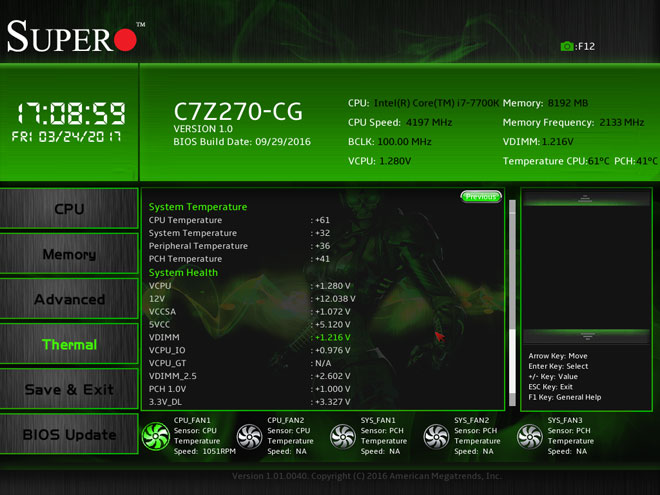The image size is (660, 495).
Task: Click the SYS_FAN1 label
Action: click(x=378, y=420)
